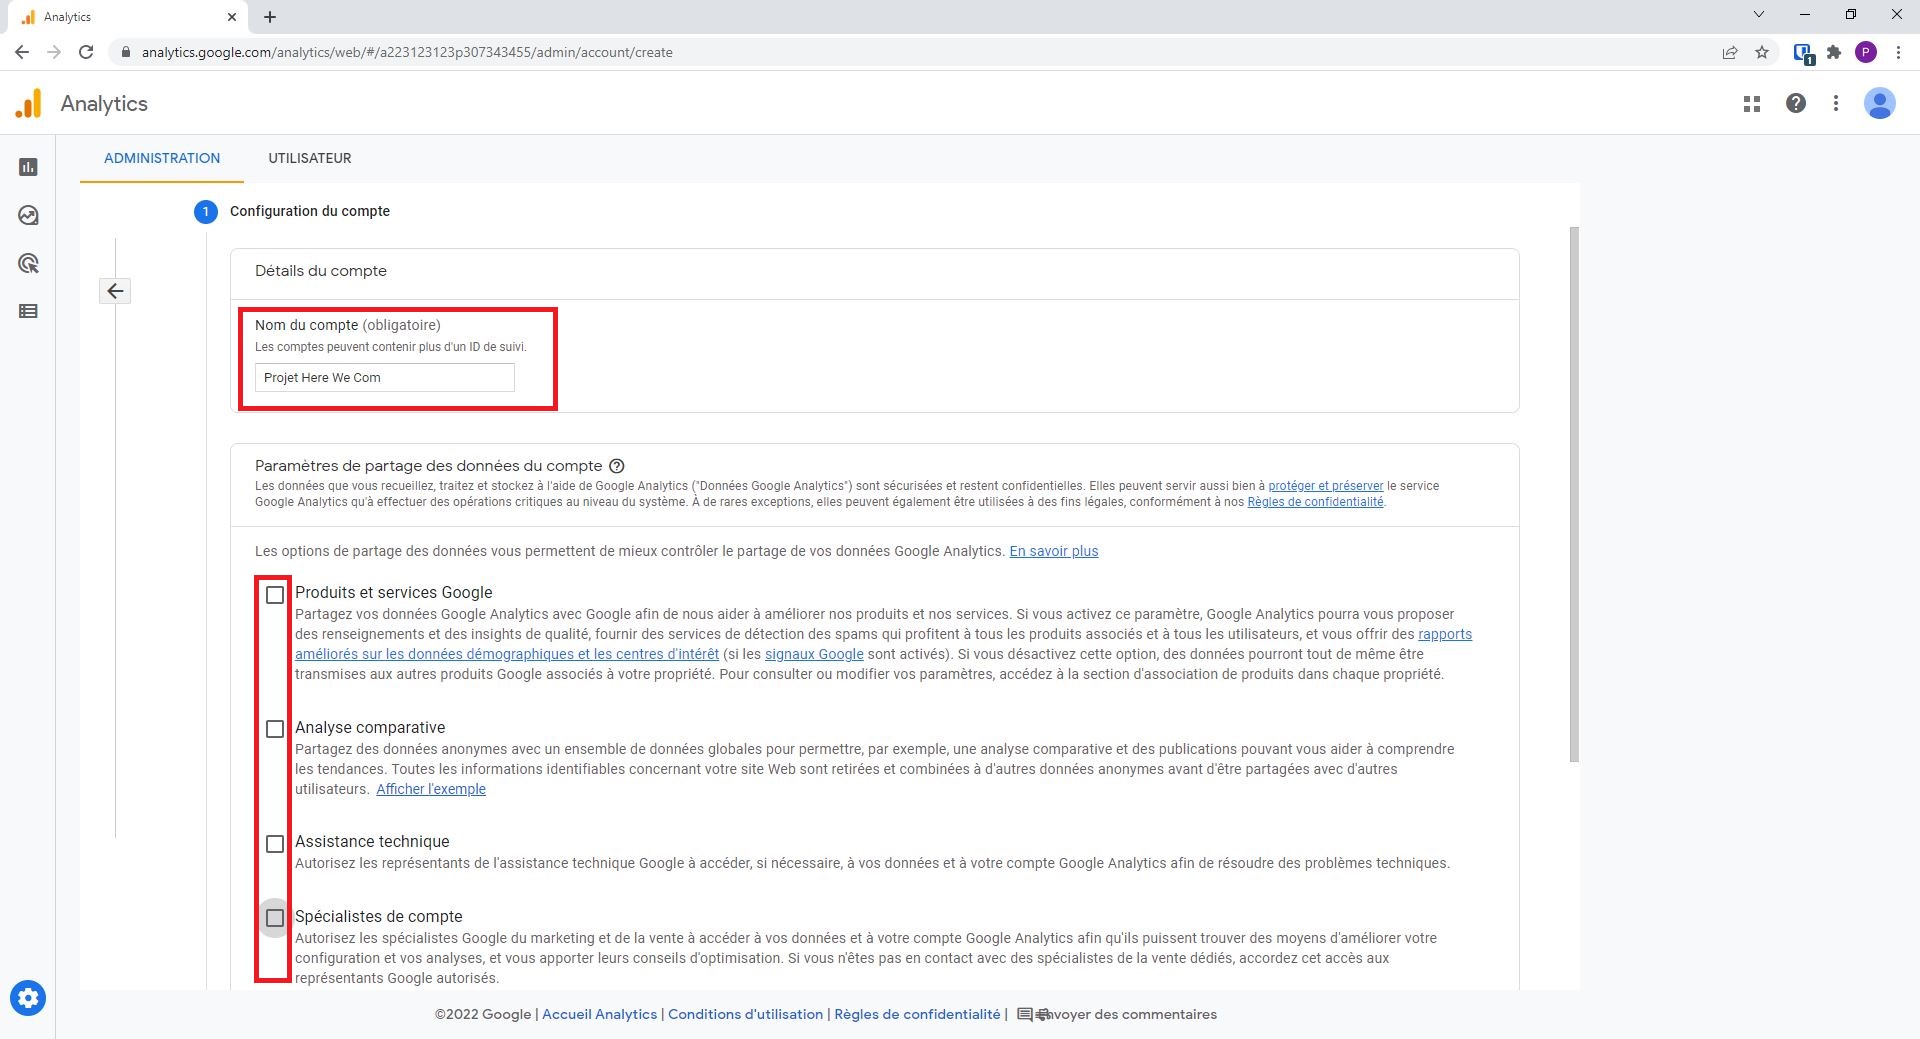Switch to UTILISATEUR tab
Viewport: 1920px width, 1039px height.
point(310,158)
